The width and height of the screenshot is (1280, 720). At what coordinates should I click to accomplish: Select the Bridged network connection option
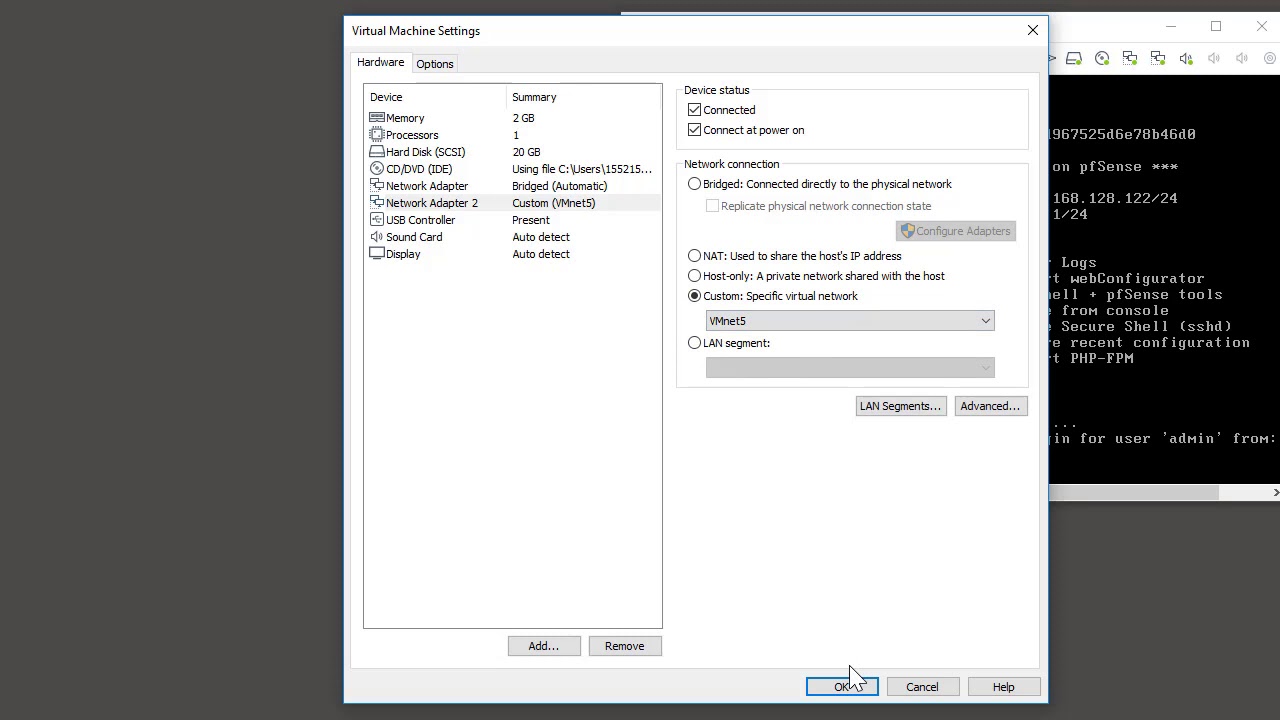(695, 184)
